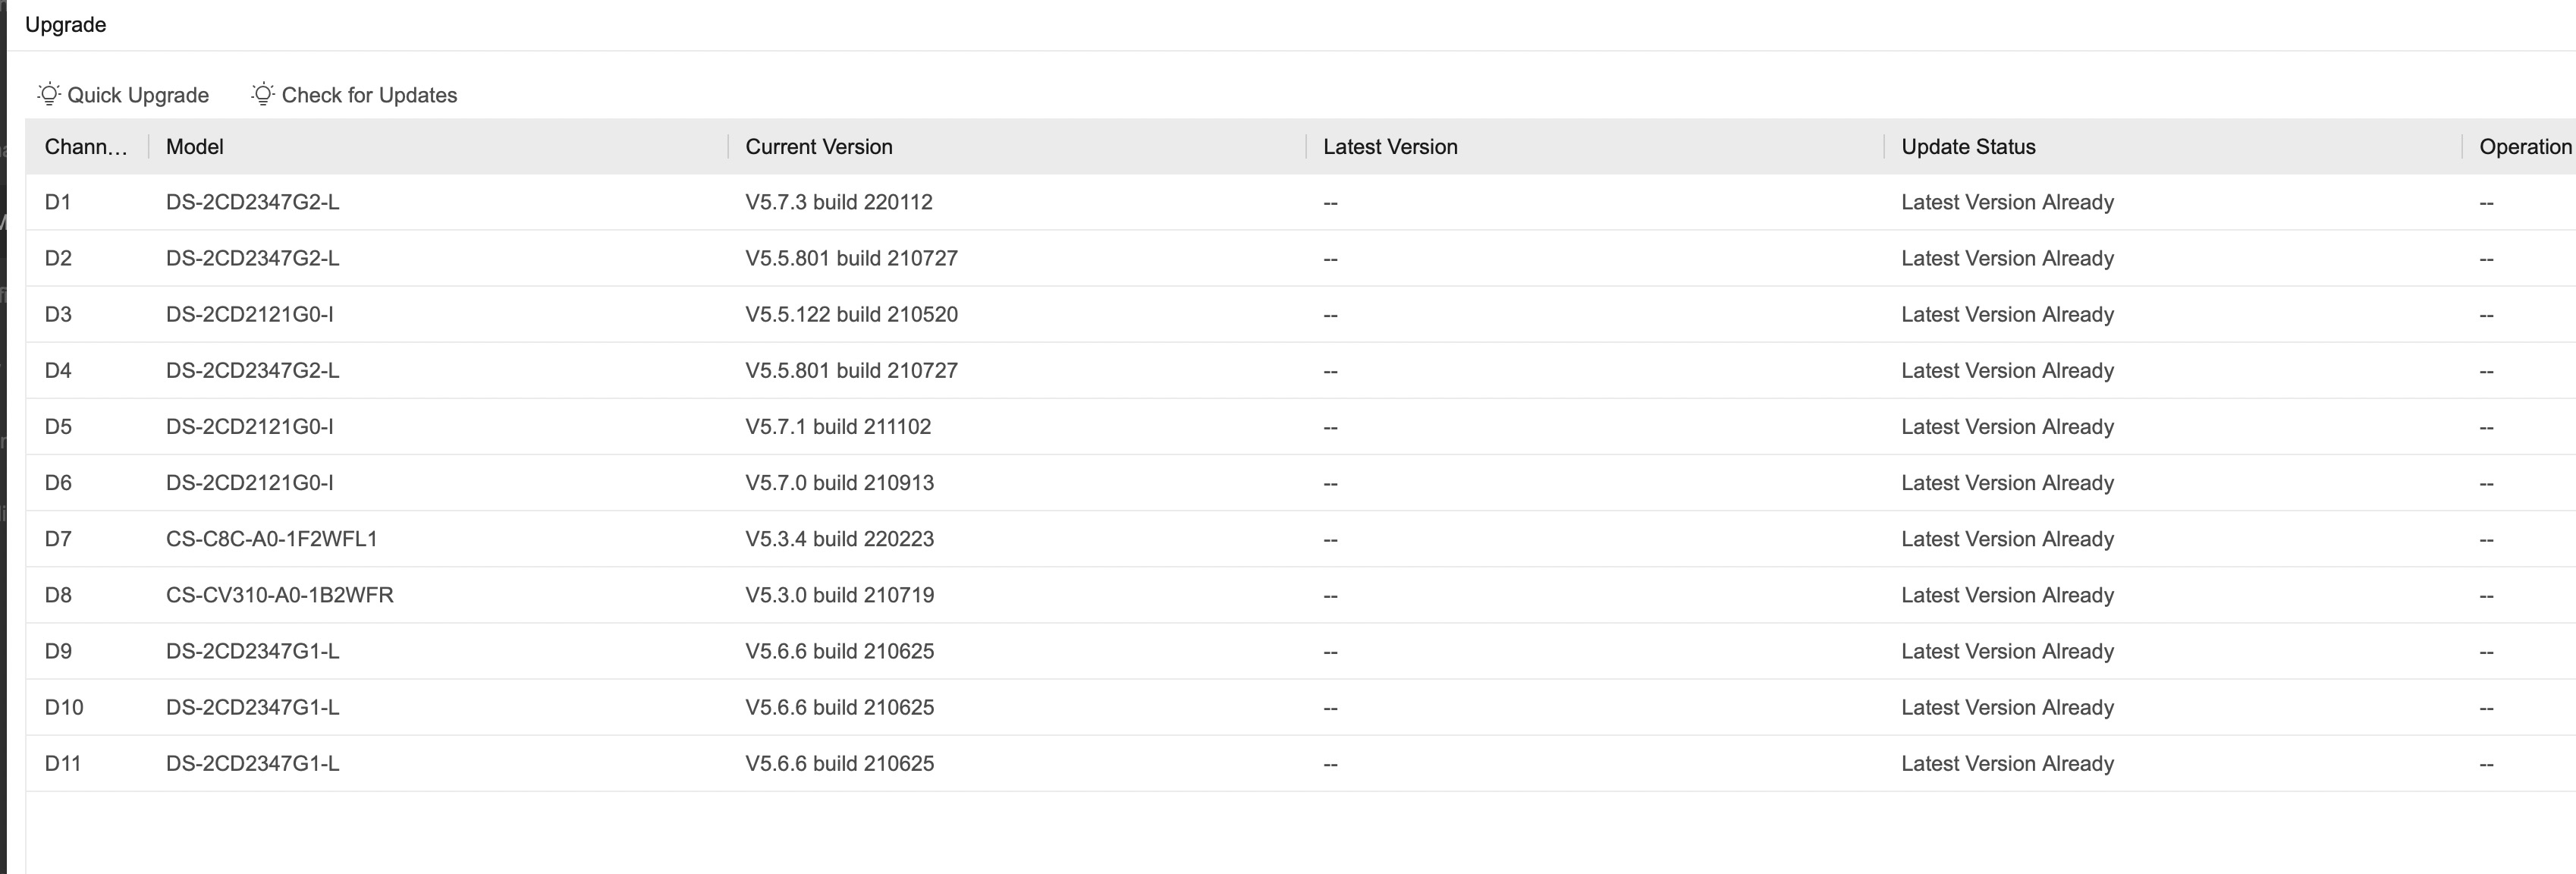Image resolution: width=2576 pixels, height=874 pixels.
Task: Click the truncated Channel column header
Action: point(86,147)
